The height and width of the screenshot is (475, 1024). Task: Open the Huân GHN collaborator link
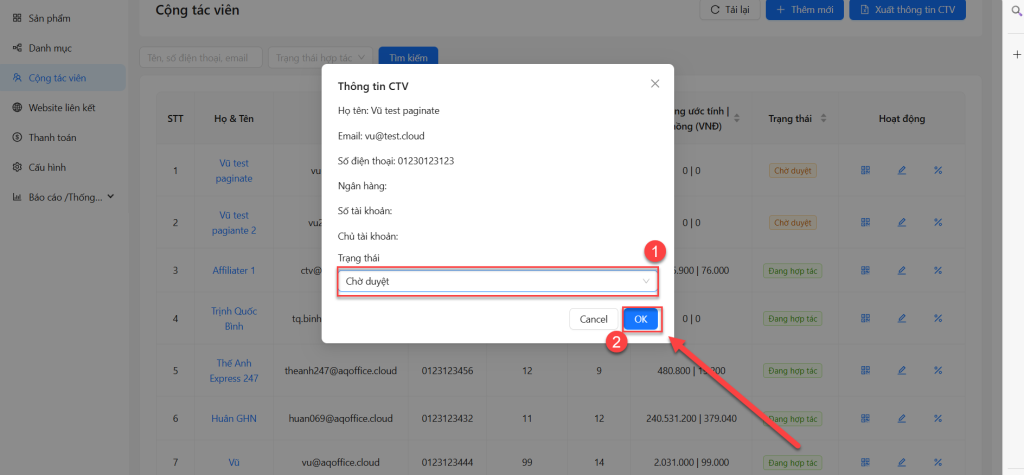point(233,418)
